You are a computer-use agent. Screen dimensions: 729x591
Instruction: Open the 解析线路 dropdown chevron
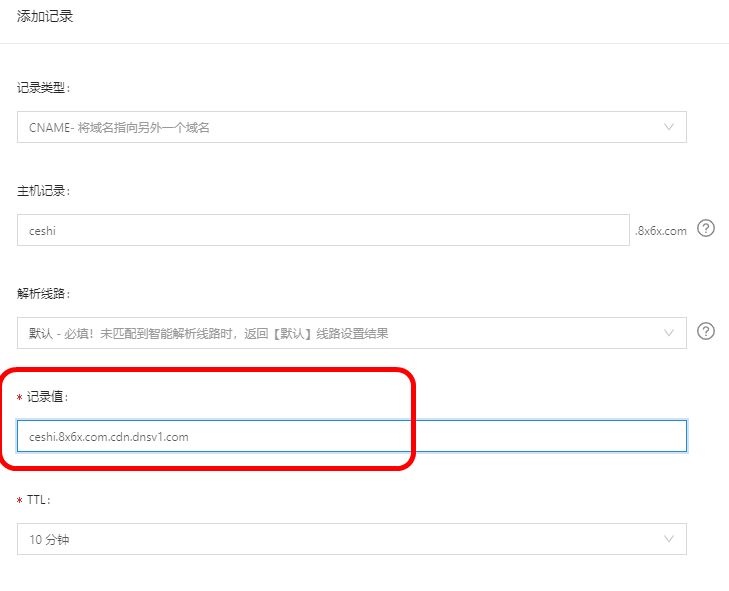669,333
